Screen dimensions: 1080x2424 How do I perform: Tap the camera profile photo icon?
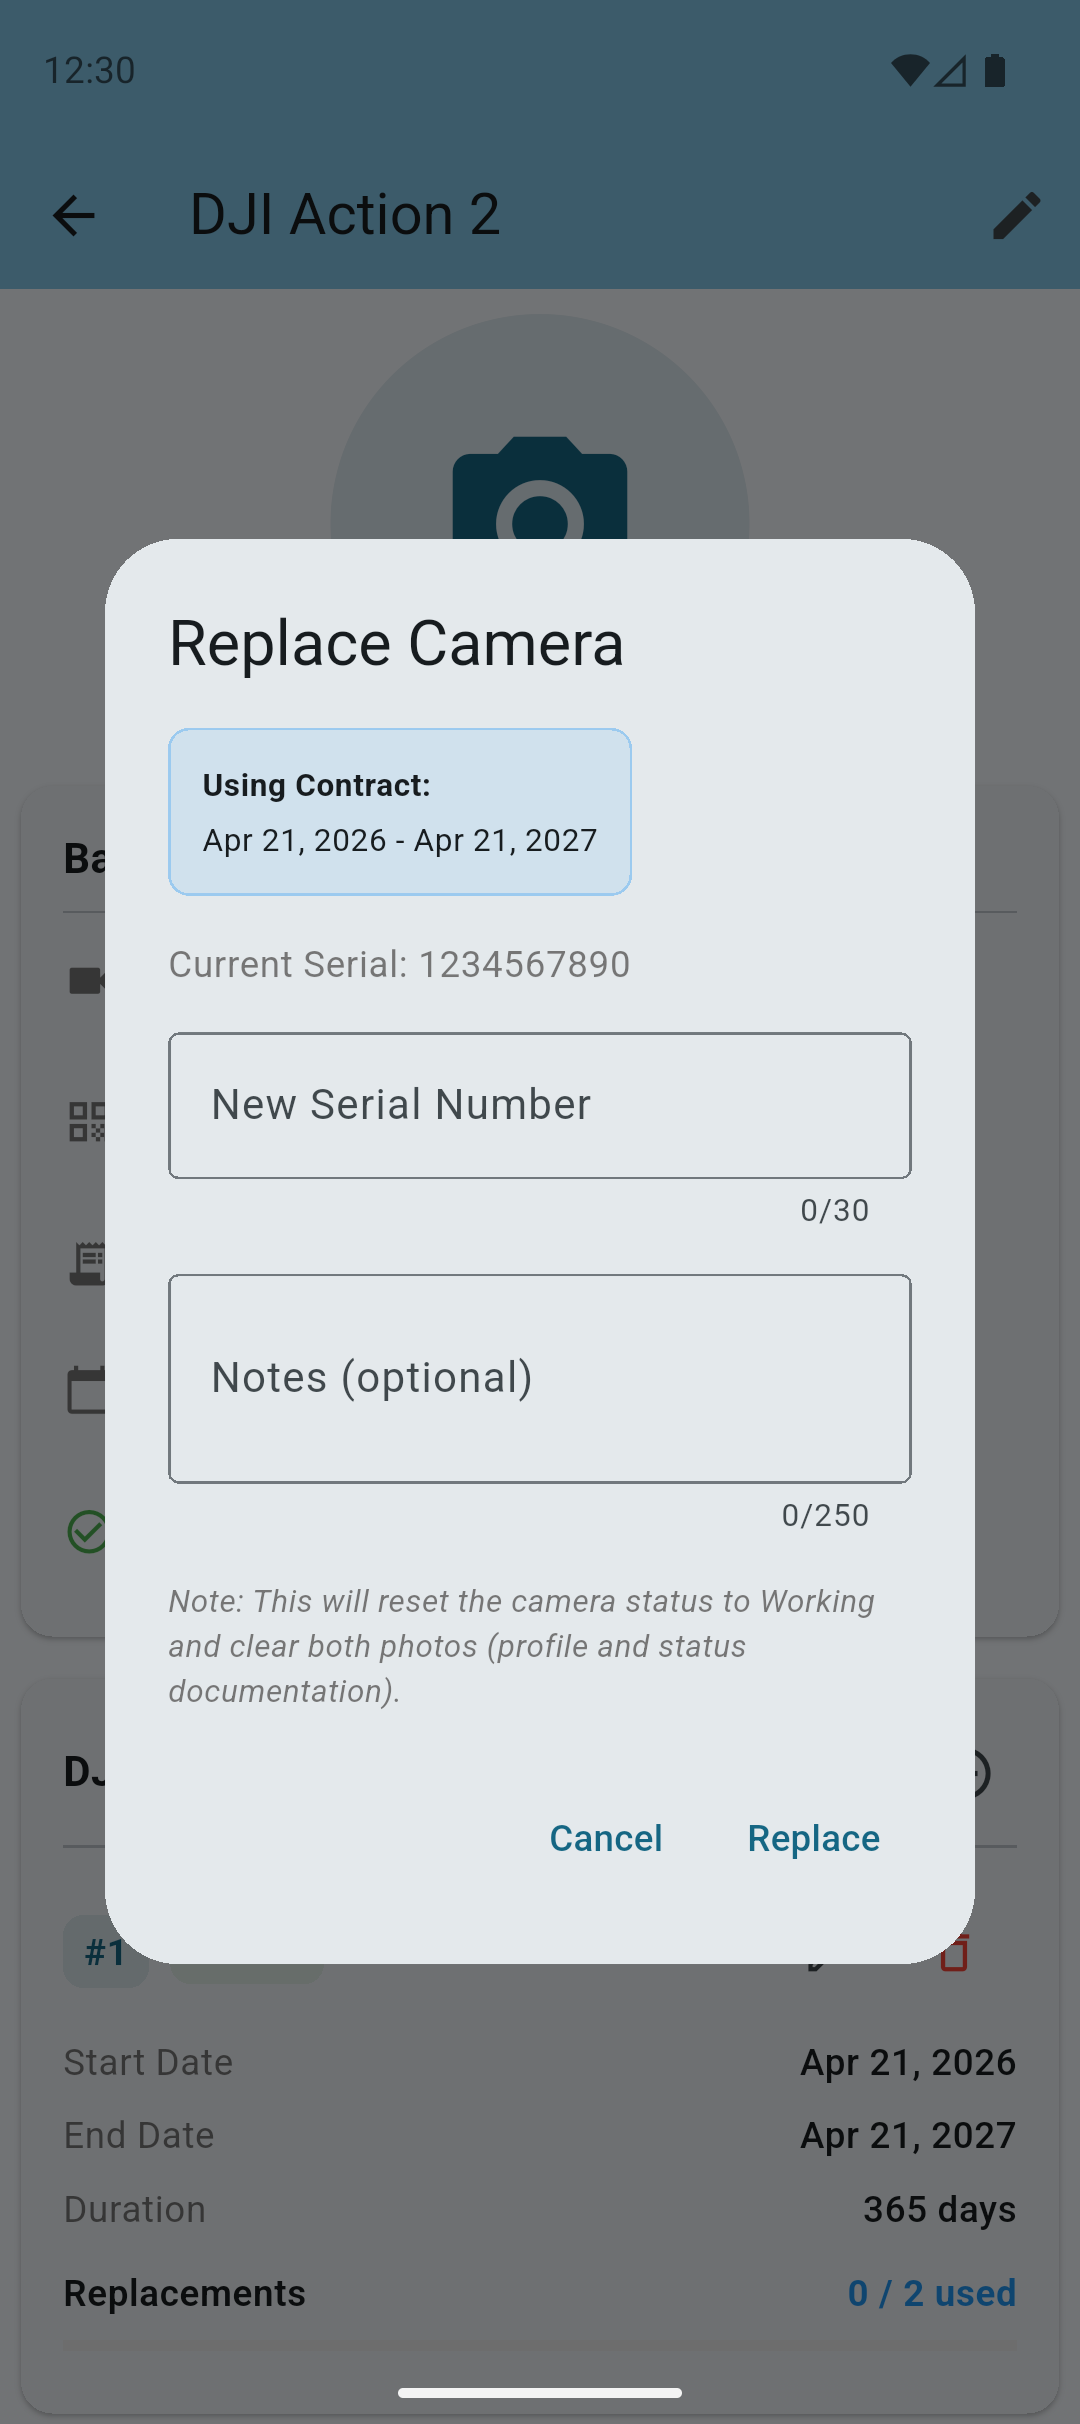point(540,490)
